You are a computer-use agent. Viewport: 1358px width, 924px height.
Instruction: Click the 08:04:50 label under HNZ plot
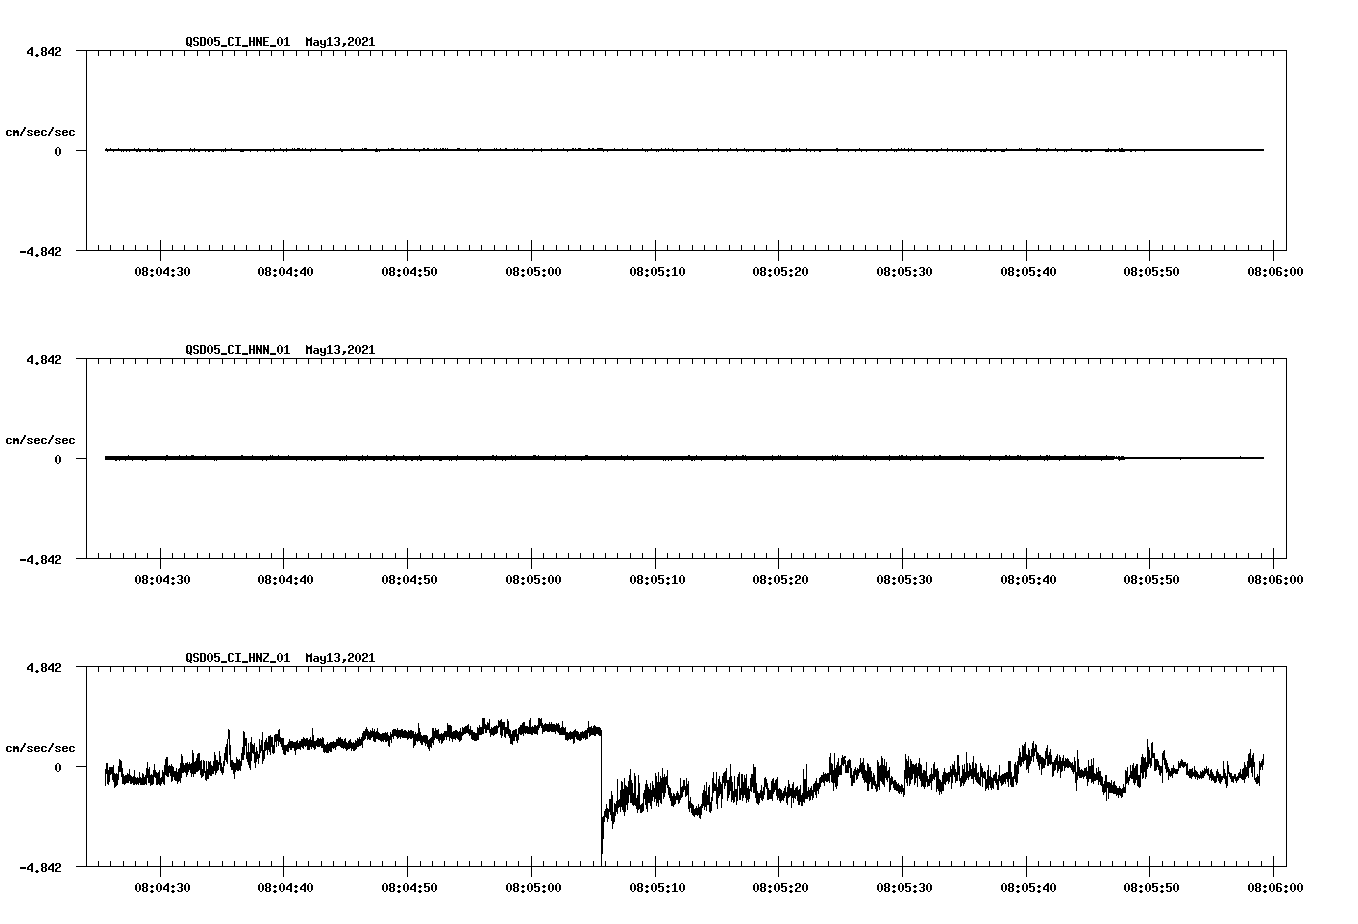[408, 887]
